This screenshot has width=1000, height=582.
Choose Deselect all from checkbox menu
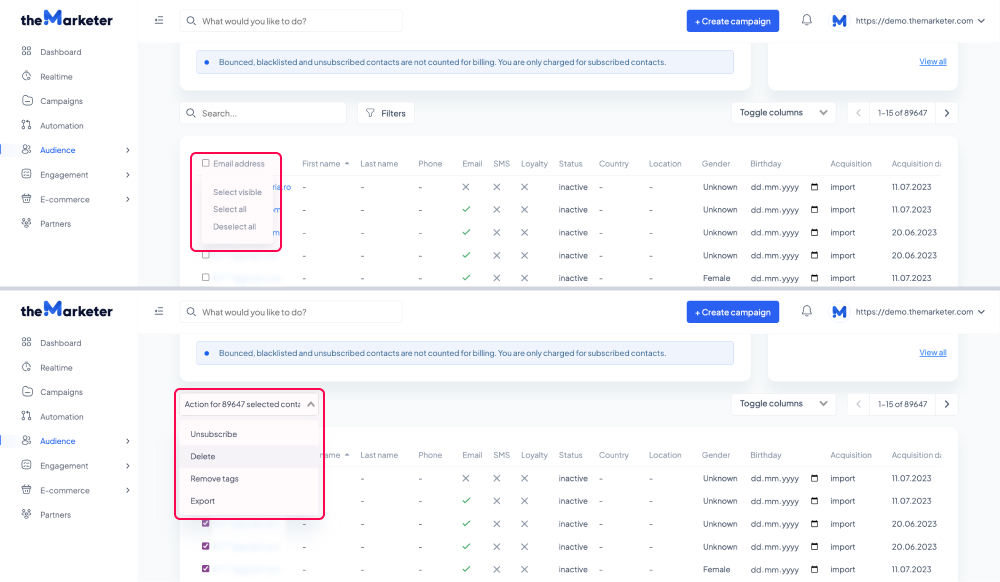(235, 226)
